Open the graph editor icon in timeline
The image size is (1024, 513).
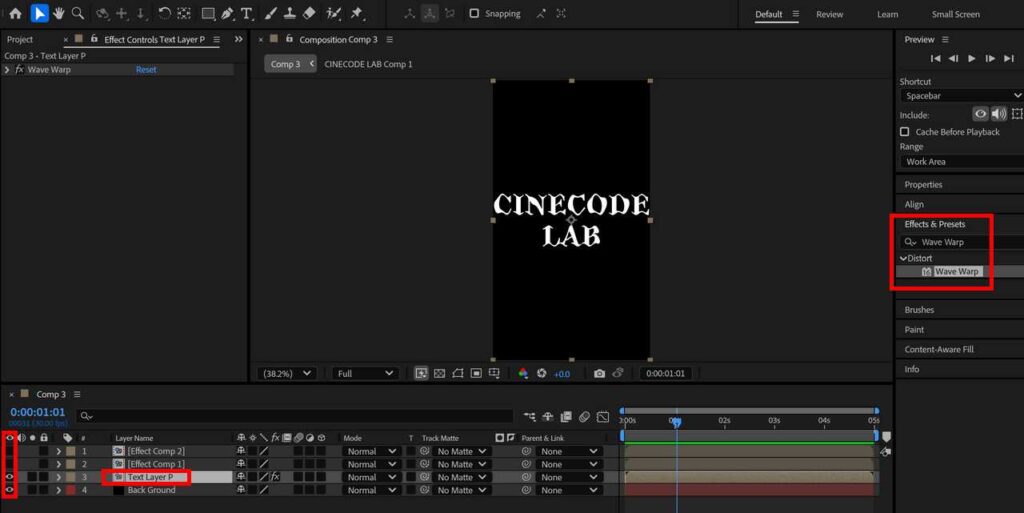pos(603,416)
